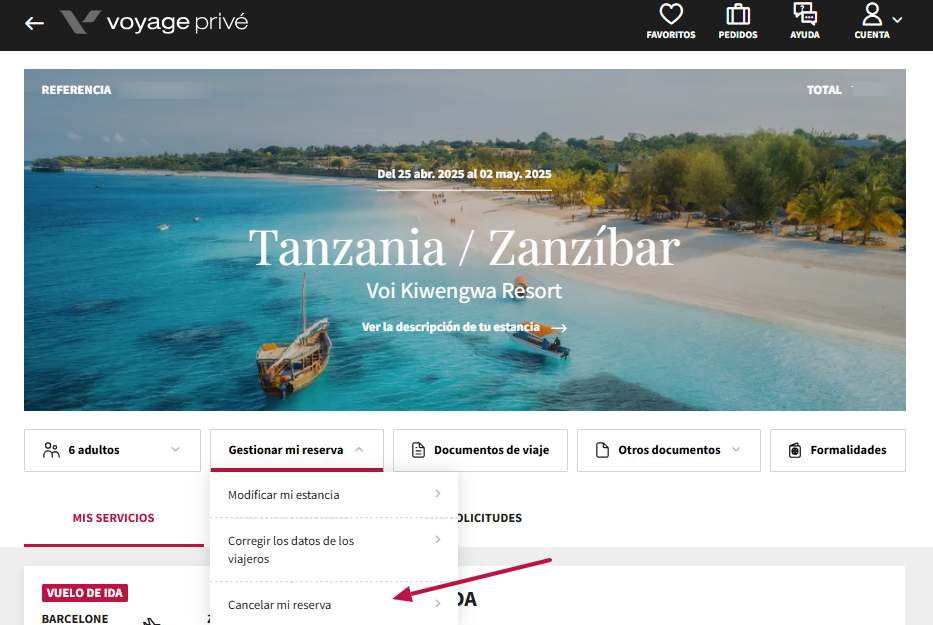Expand the 6 adultos dropdown
The height and width of the screenshot is (625, 933).
click(112, 450)
